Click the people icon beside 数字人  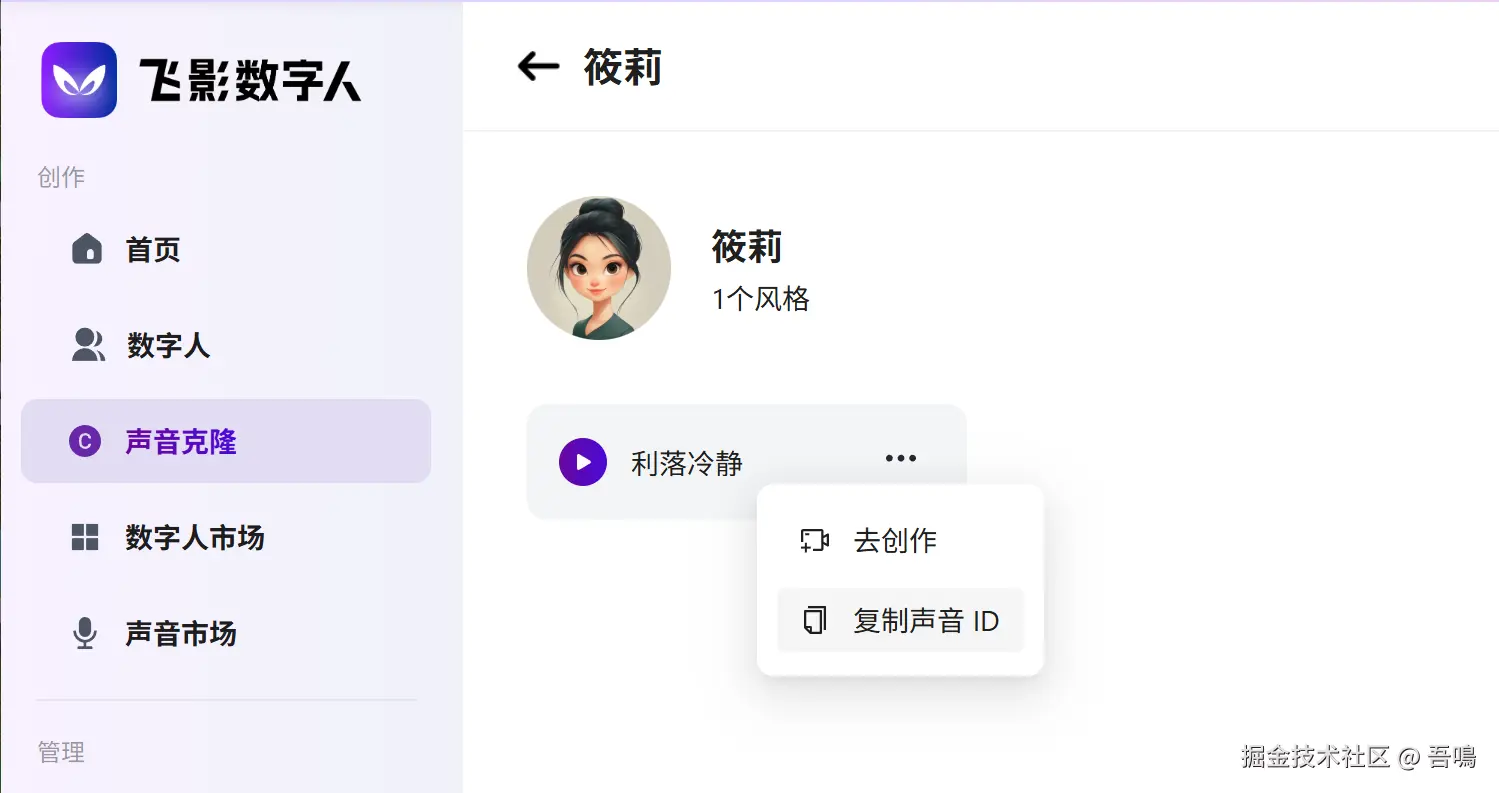(88, 345)
